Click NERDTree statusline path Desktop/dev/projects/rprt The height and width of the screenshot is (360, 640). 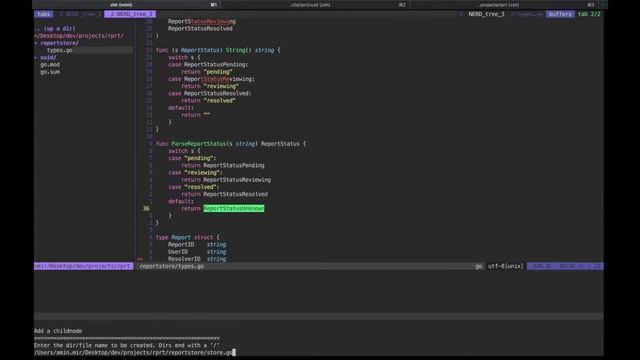tap(83, 266)
